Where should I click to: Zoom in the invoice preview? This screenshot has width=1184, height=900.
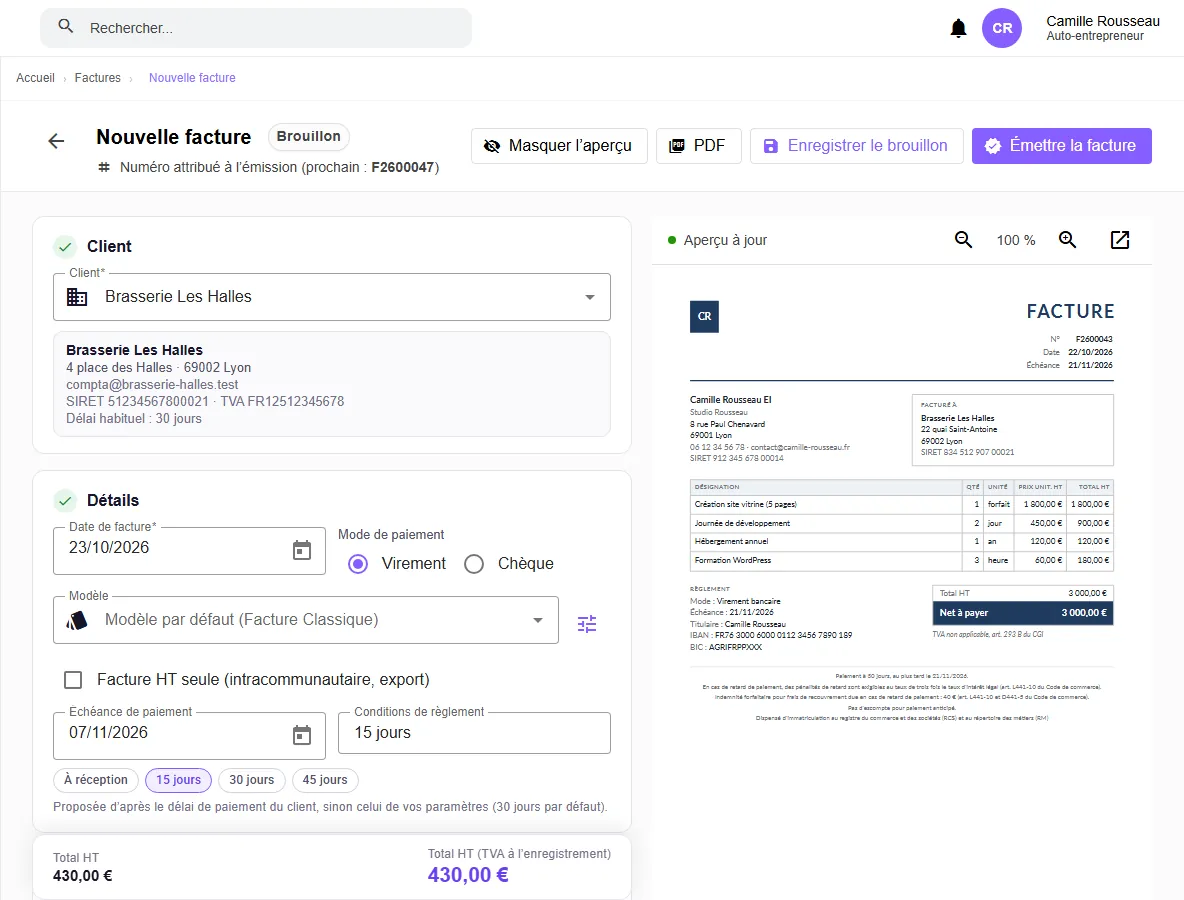[x=1067, y=239]
